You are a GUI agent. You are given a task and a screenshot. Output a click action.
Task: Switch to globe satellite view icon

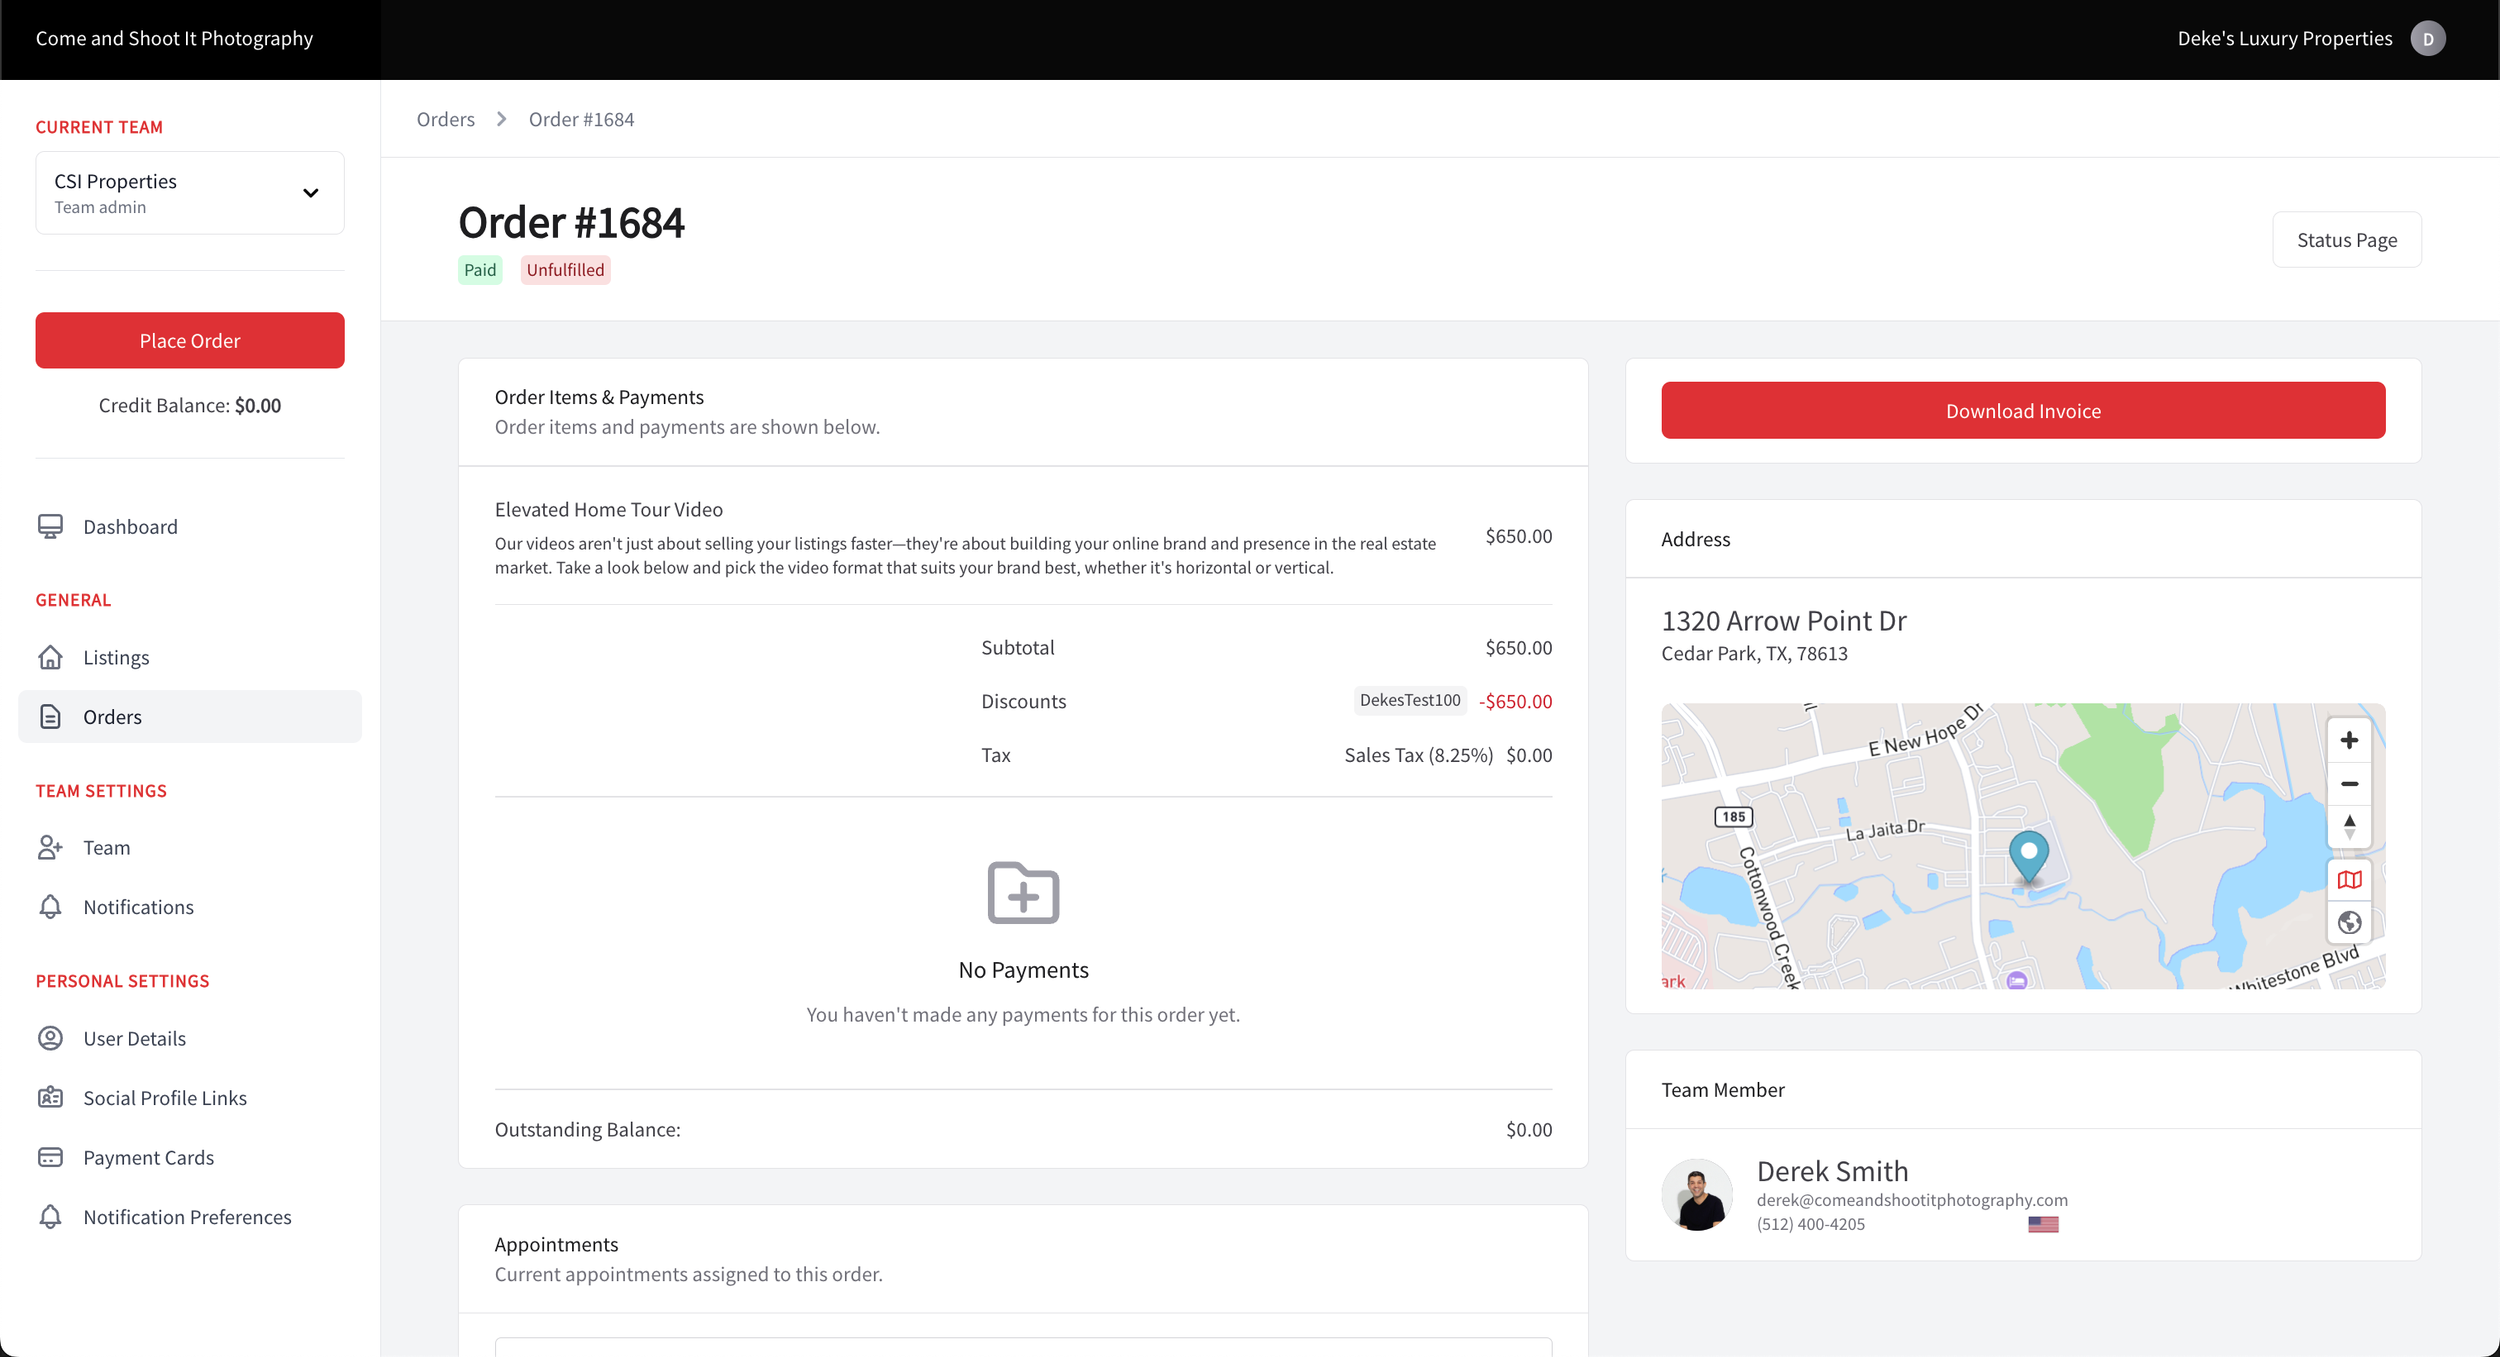[x=2348, y=922]
